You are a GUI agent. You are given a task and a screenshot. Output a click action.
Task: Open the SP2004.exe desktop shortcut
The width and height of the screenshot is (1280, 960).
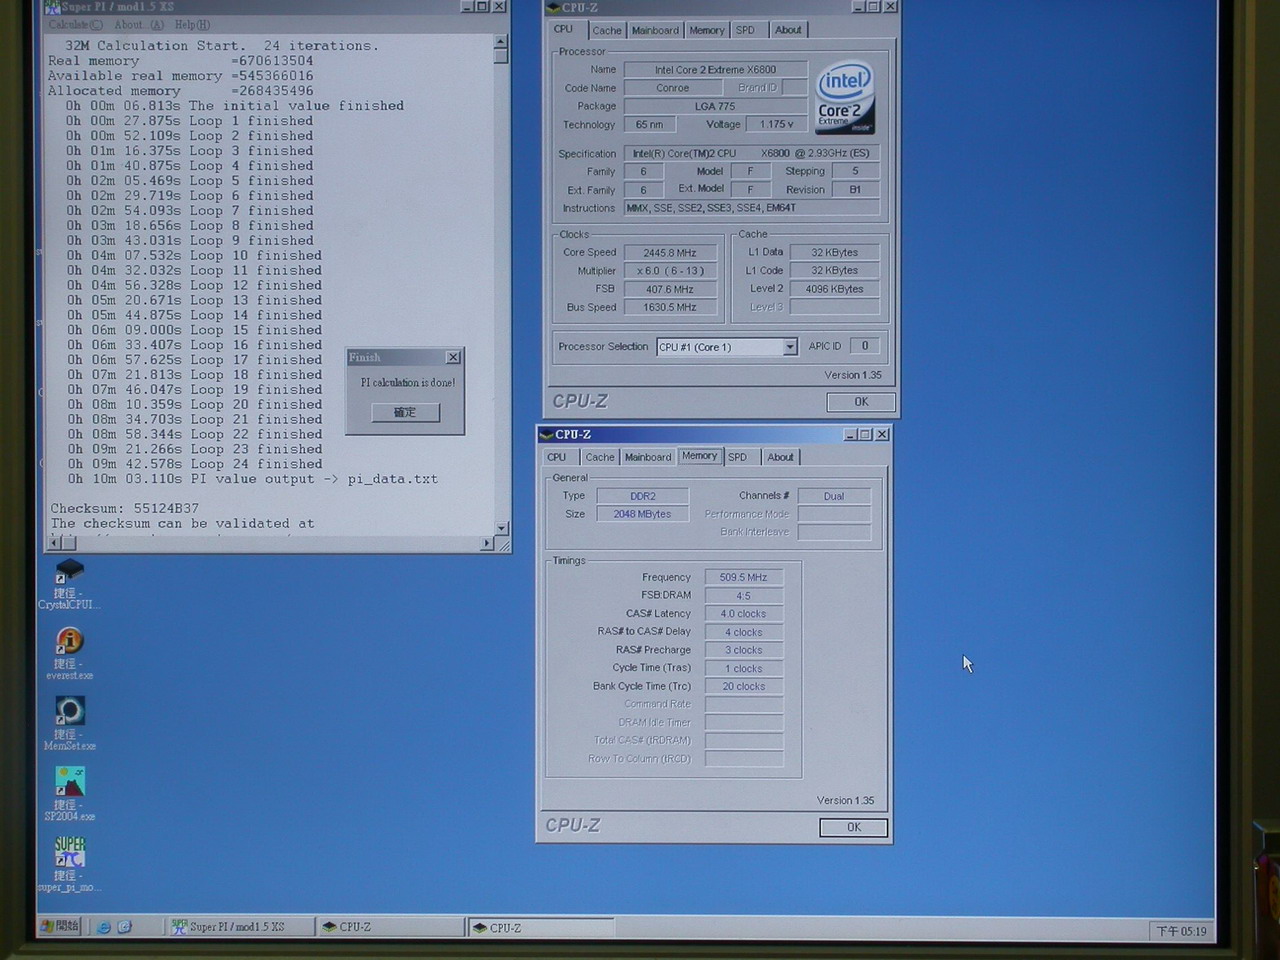tap(69, 795)
